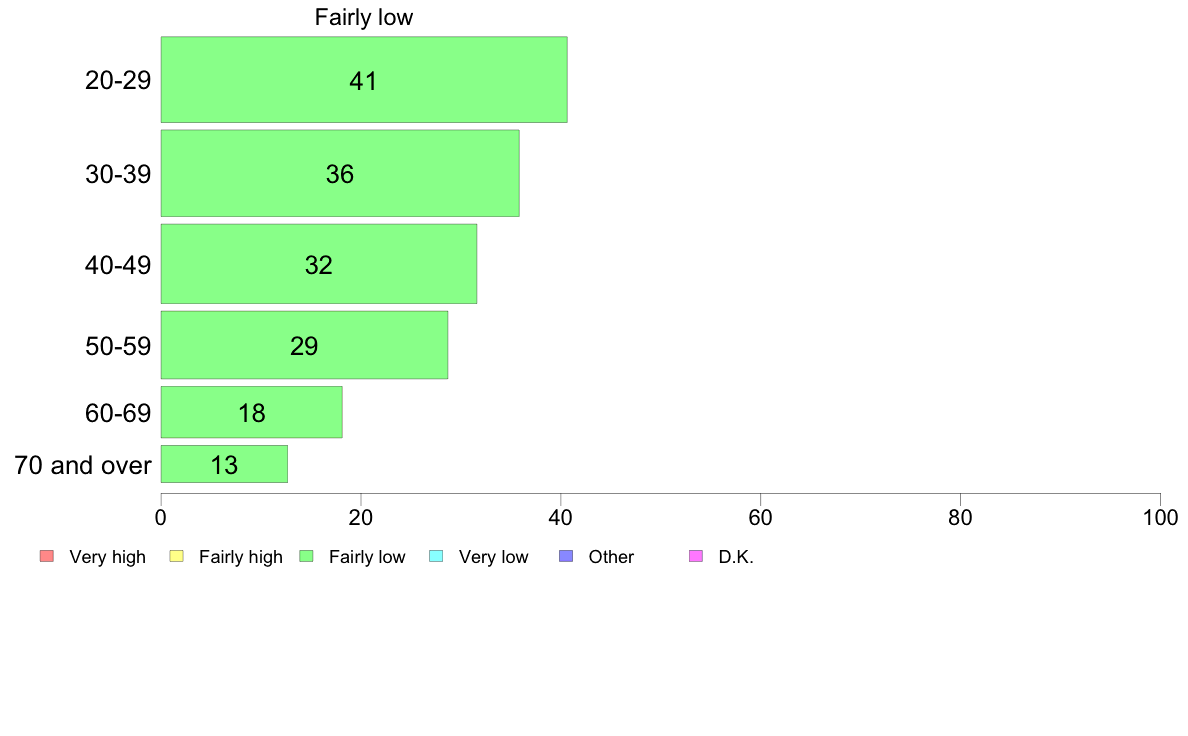Click the cyan Very low legend swatch
This screenshot has width=1188, height=736.
coord(436,556)
